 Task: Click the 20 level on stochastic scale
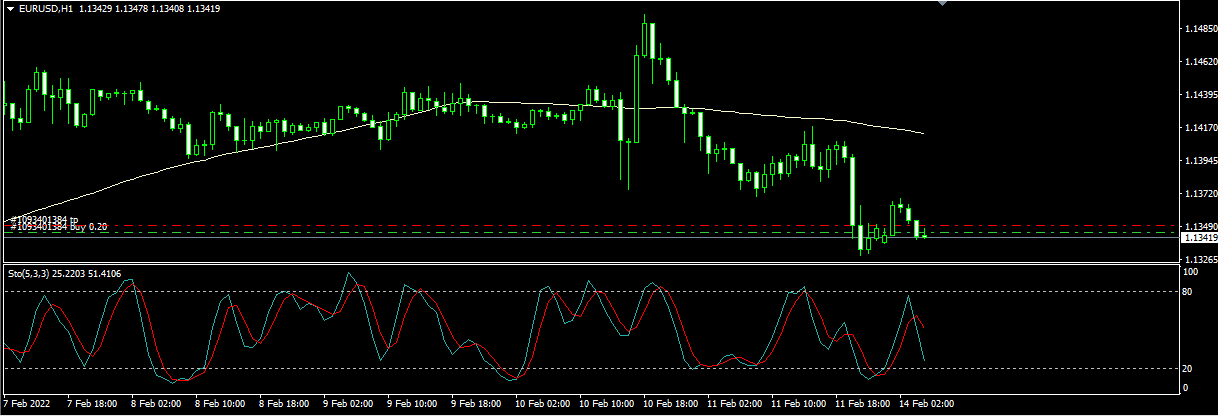point(1190,368)
